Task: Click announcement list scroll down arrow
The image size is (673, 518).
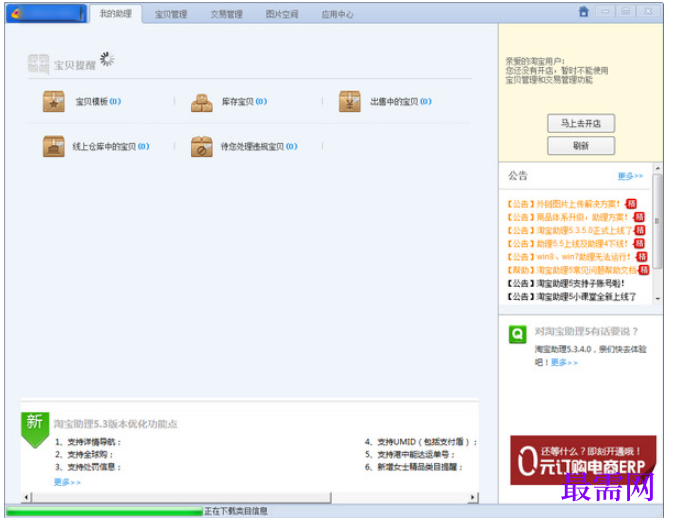Action: click(x=657, y=298)
